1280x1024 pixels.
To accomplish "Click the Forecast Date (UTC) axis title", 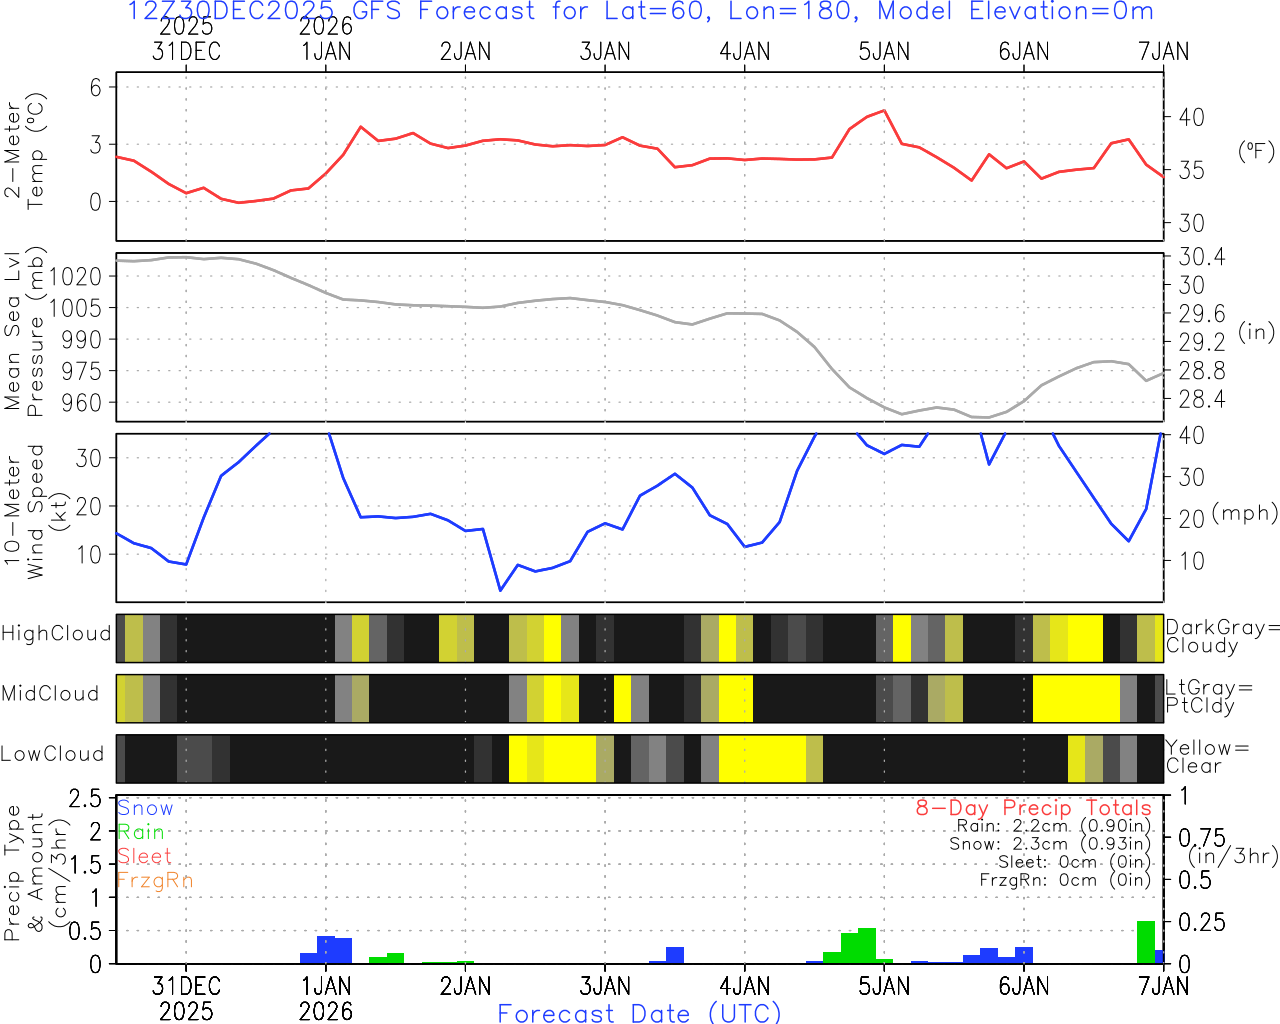I will tap(640, 1013).
